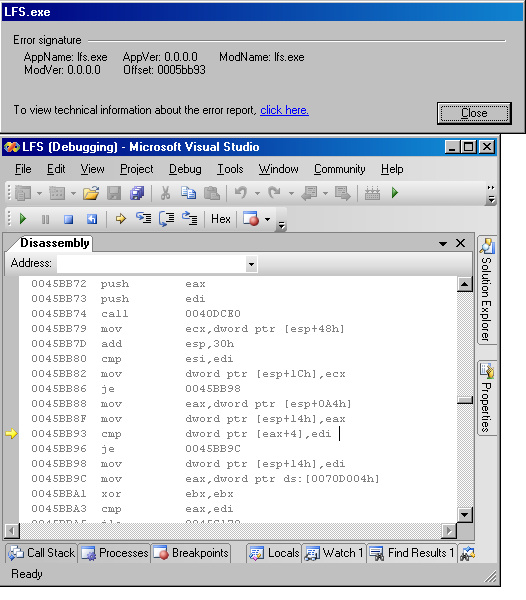Image resolution: width=526 pixels, height=600 pixels.
Task: Open the Tools menu
Action: click(230, 169)
